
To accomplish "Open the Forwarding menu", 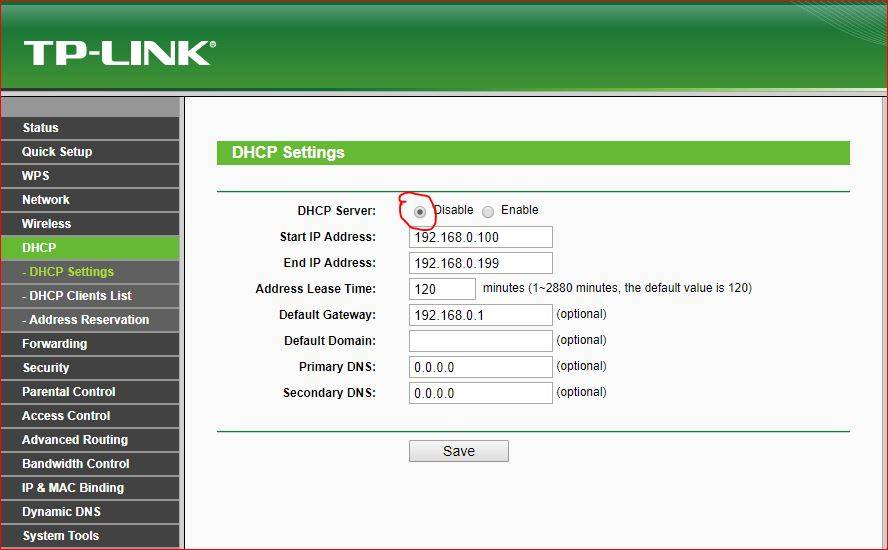I will click(x=90, y=344).
